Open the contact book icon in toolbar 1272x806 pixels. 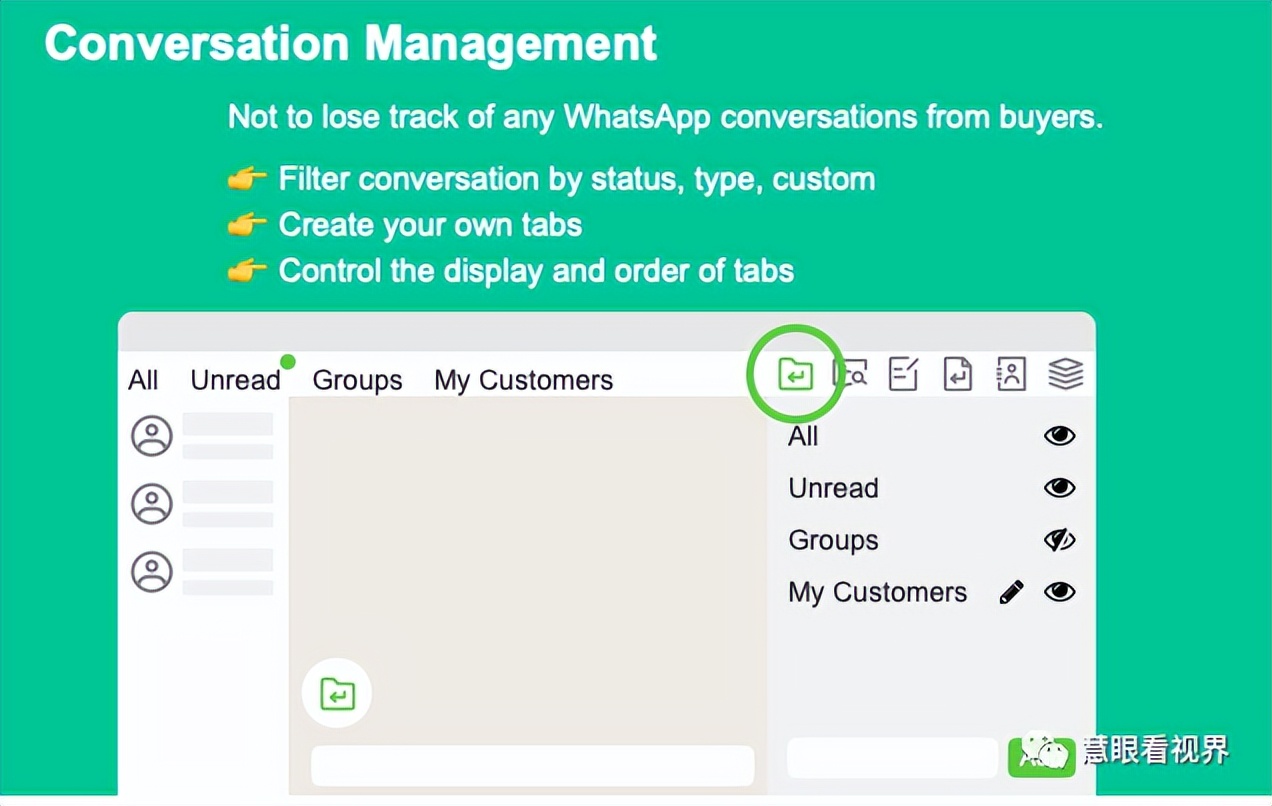click(1011, 374)
